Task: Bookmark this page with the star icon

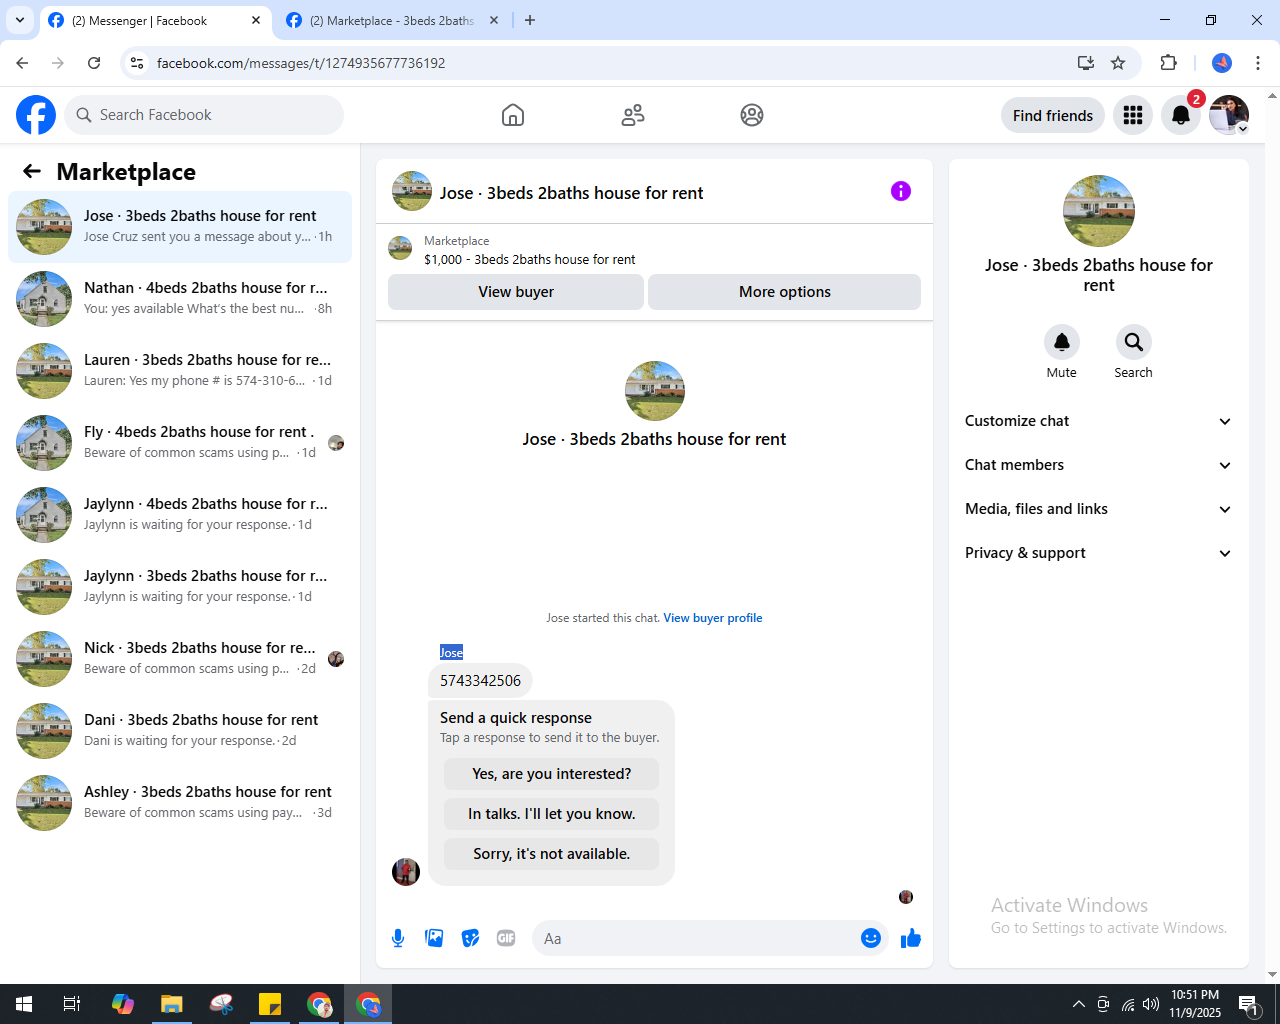Action: coord(1118,63)
